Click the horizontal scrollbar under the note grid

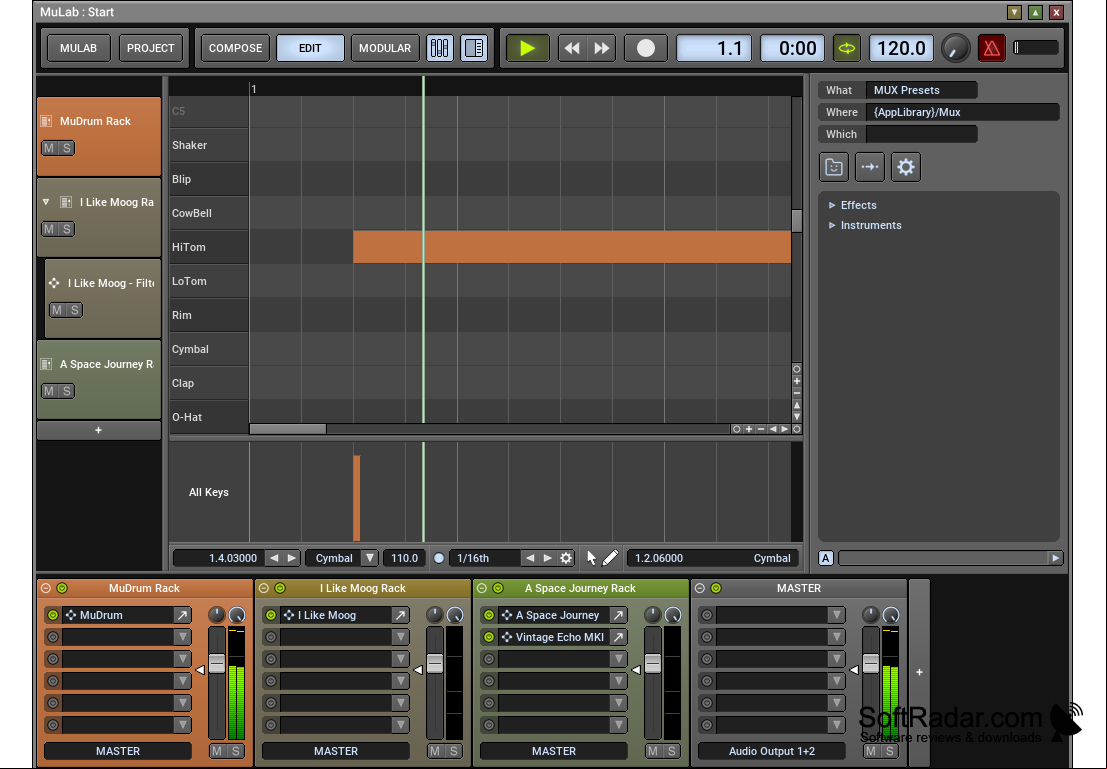tap(288, 429)
